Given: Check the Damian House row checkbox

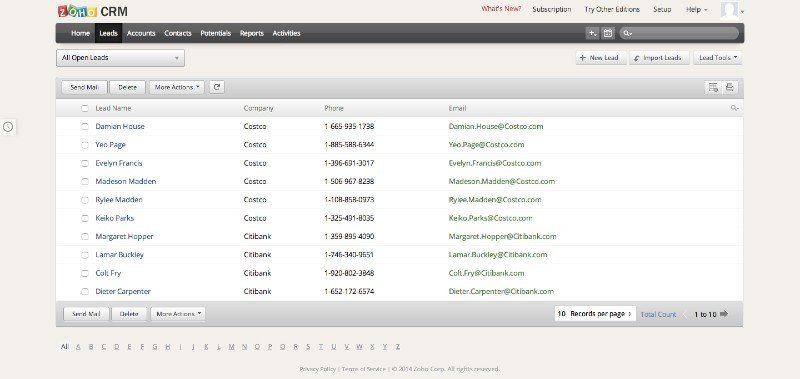Looking at the screenshot, I should pyautogui.click(x=85, y=127).
